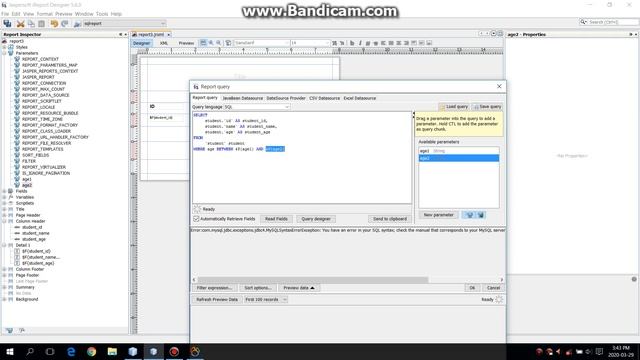Switch to the Preview view in editor
This screenshot has height=360, width=640.
click(186, 43)
